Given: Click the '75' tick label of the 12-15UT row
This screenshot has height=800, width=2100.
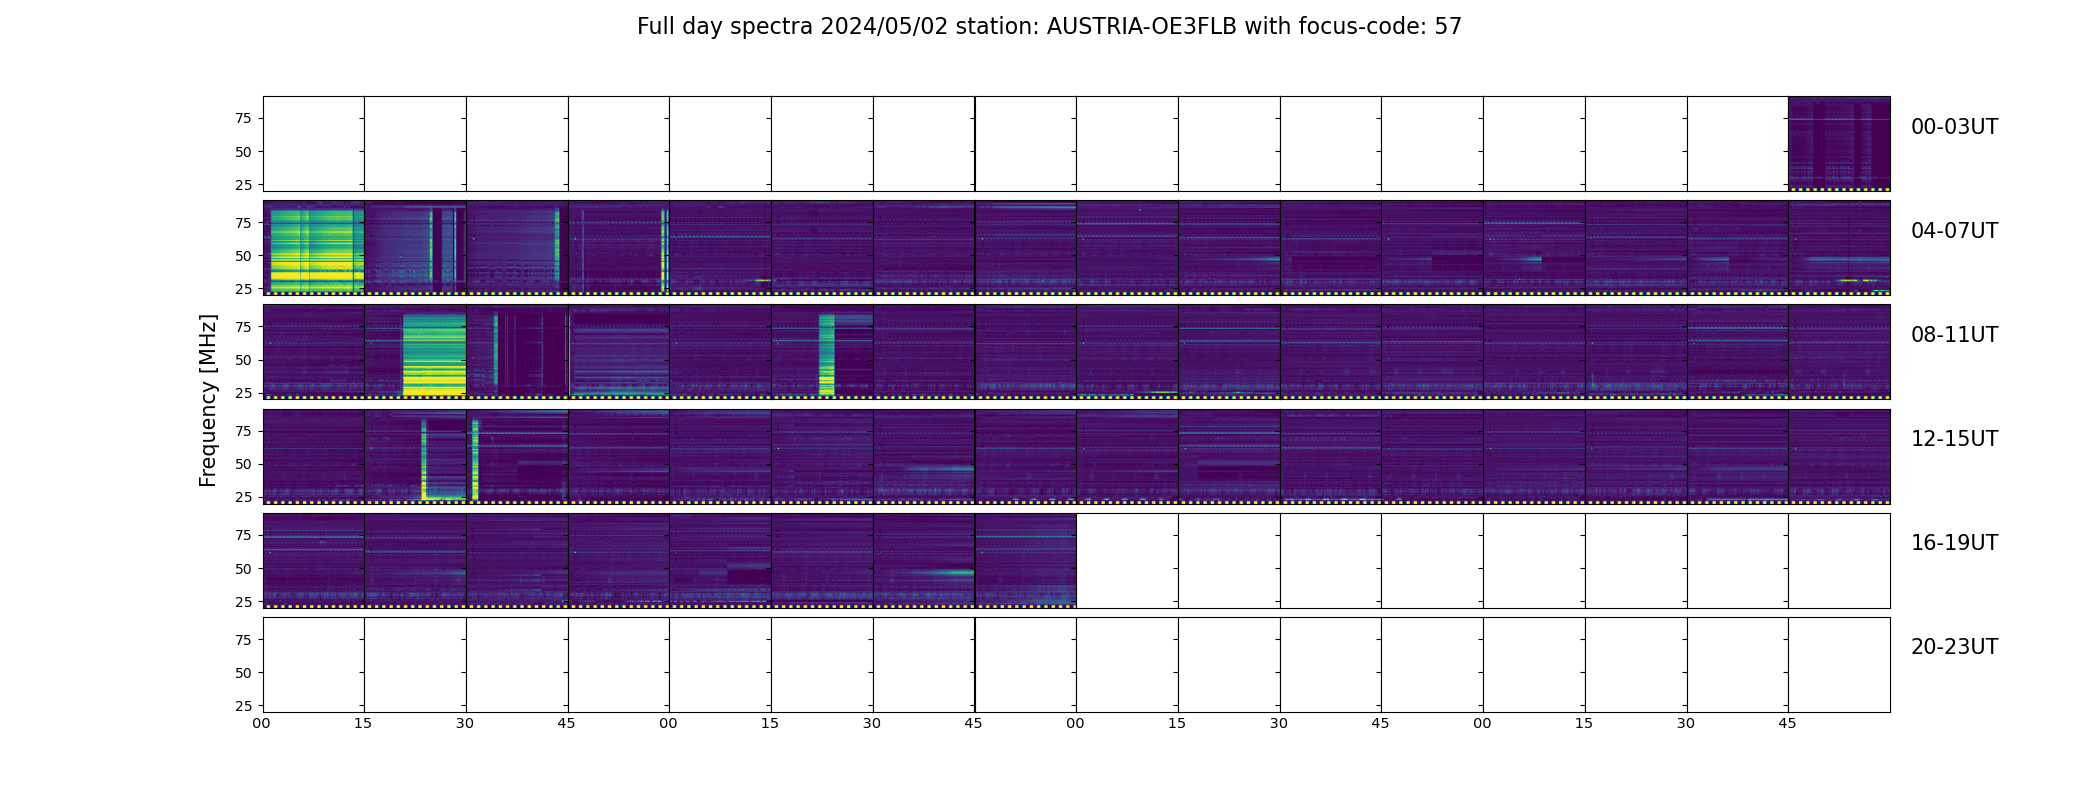Looking at the screenshot, I should (243, 431).
